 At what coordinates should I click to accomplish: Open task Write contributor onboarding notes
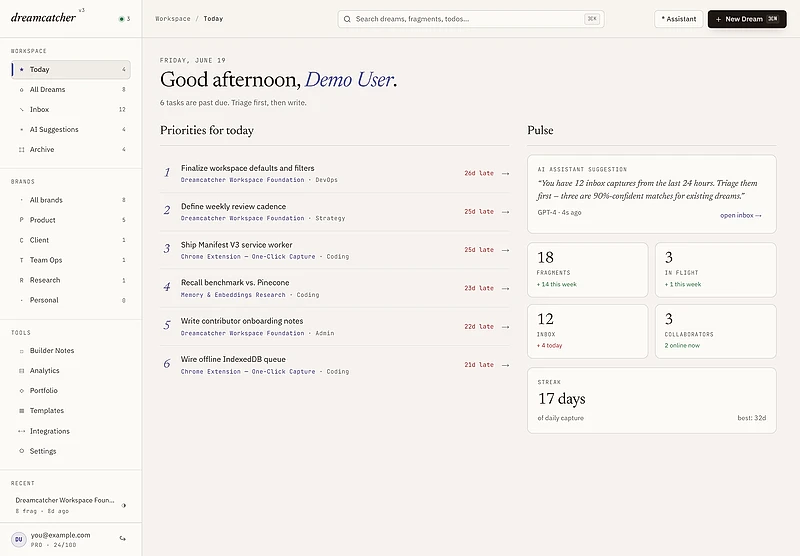click(x=335, y=326)
